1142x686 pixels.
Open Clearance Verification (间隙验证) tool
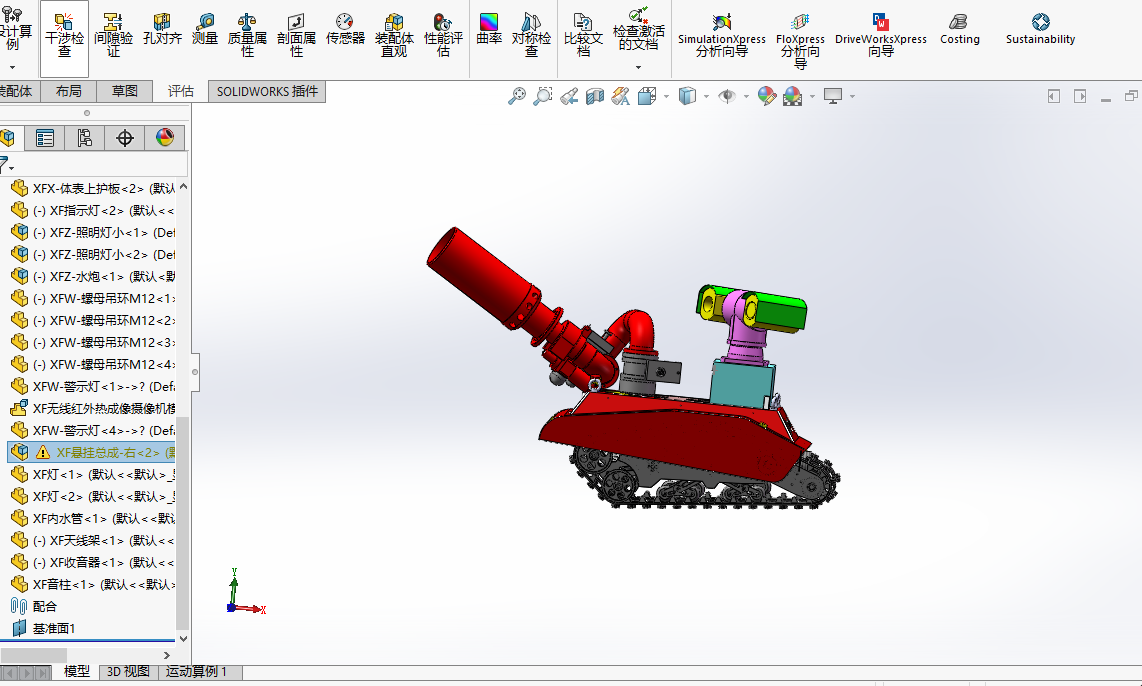click(x=114, y=36)
